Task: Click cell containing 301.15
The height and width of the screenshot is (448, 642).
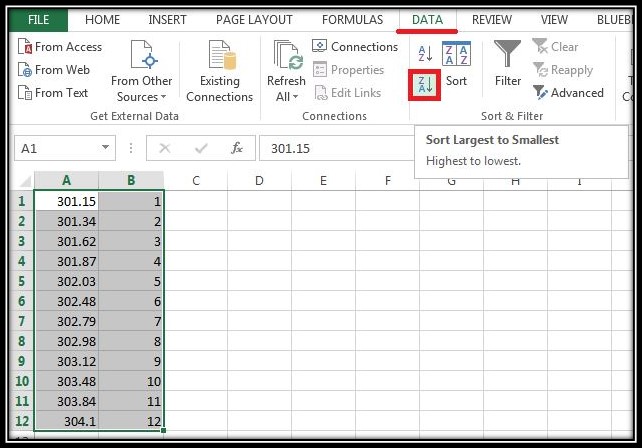Action: (66, 201)
